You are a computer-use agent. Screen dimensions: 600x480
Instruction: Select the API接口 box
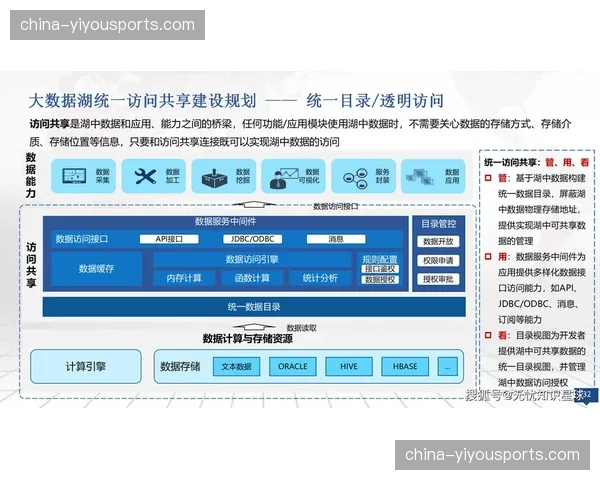coord(169,239)
